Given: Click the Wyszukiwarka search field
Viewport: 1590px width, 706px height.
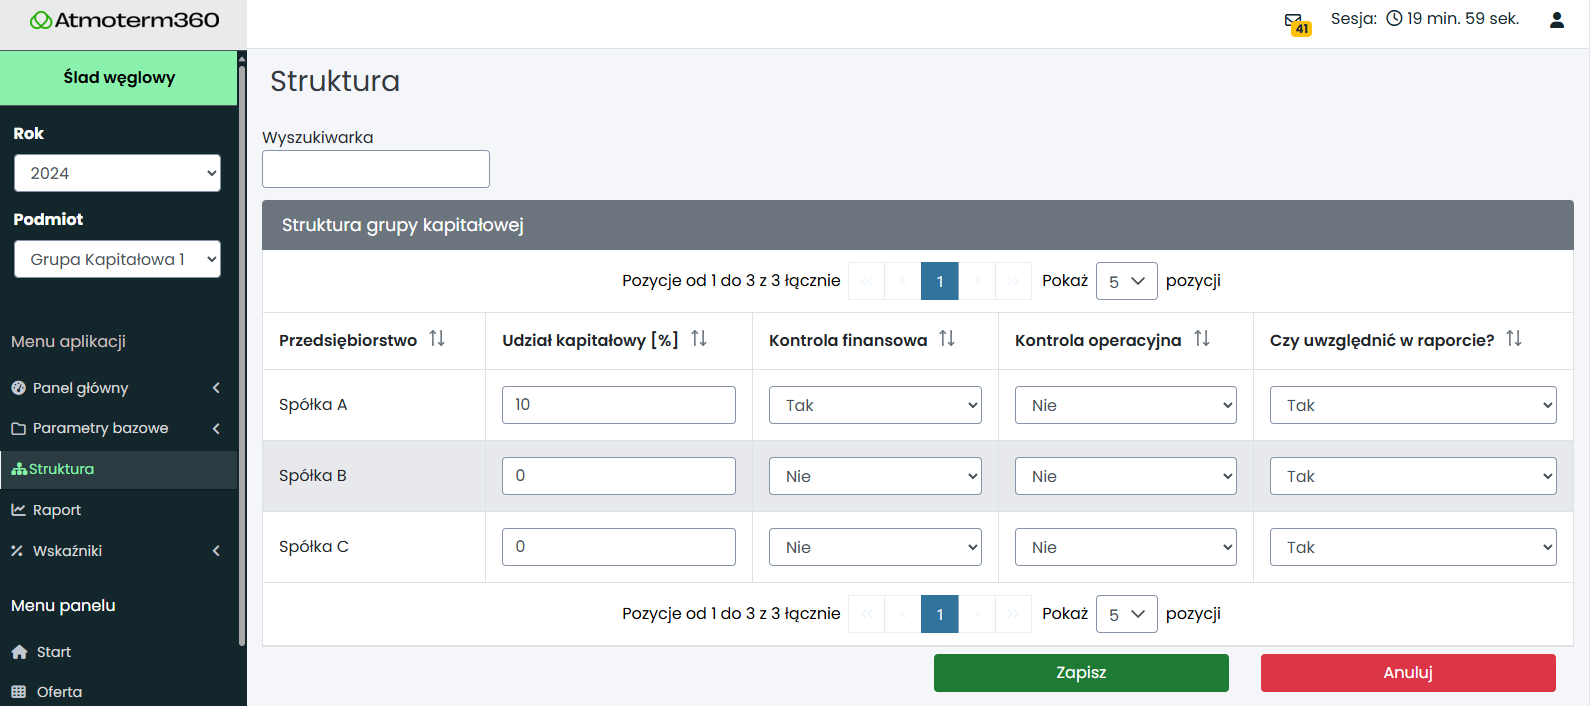Looking at the screenshot, I should pos(375,169).
